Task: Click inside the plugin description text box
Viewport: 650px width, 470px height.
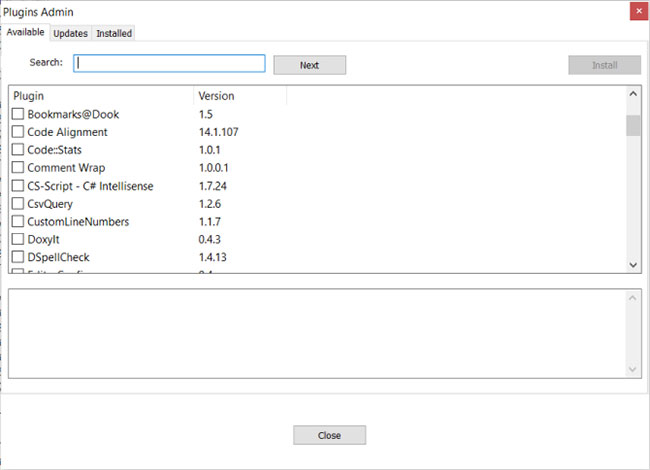Action: click(317, 334)
